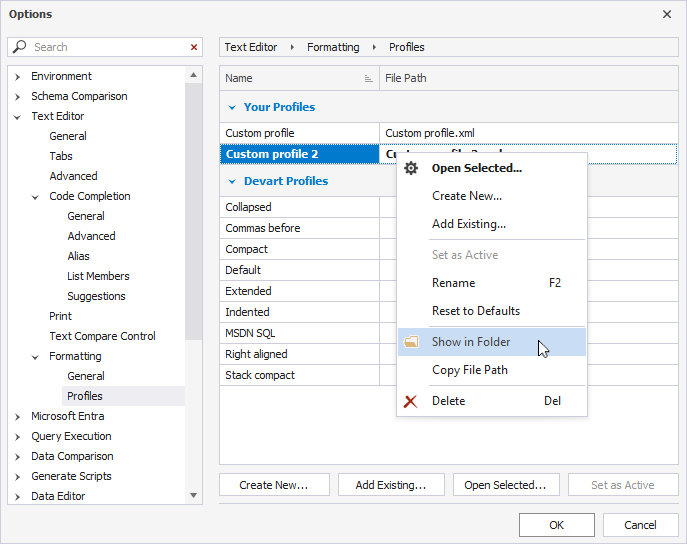Type in the Search input field
The height and width of the screenshot is (544, 687).
pos(105,47)
